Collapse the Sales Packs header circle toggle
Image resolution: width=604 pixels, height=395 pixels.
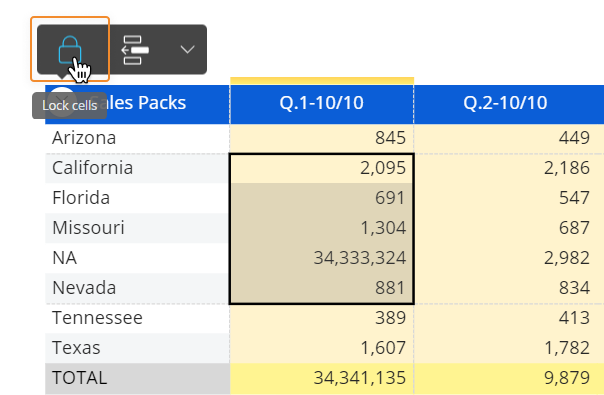coord(63,99)
